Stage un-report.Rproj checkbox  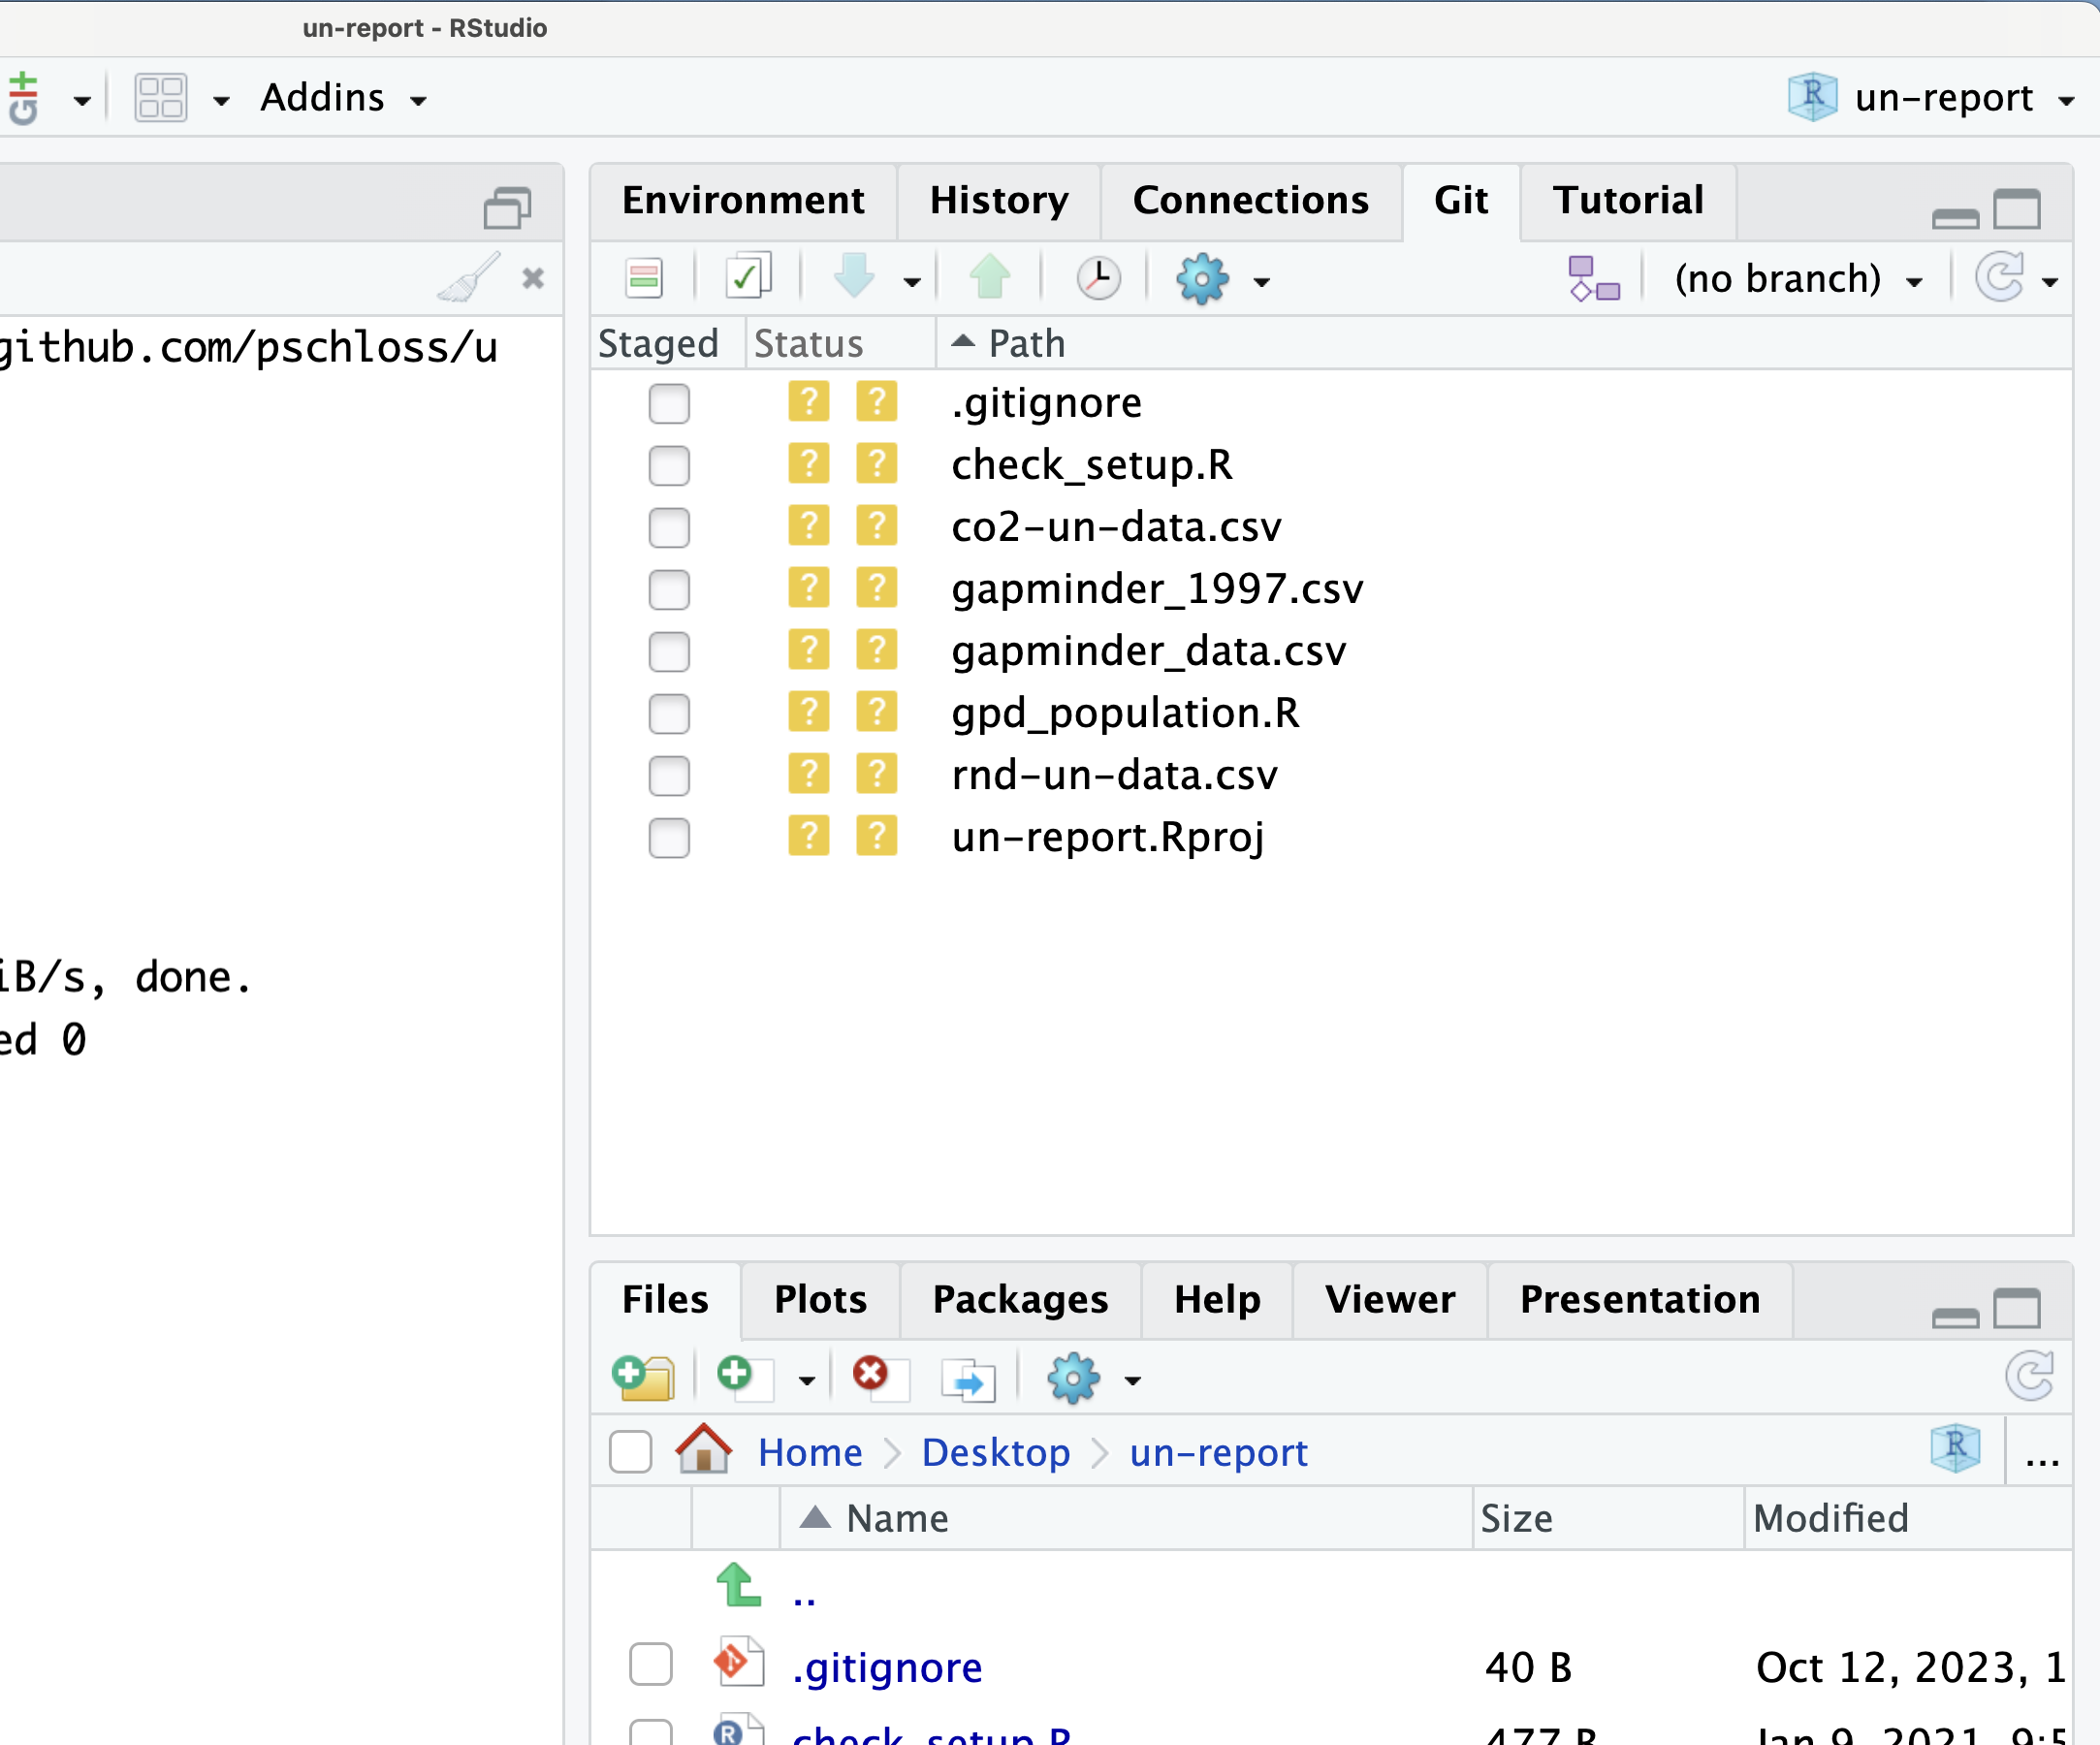(669, 838)
